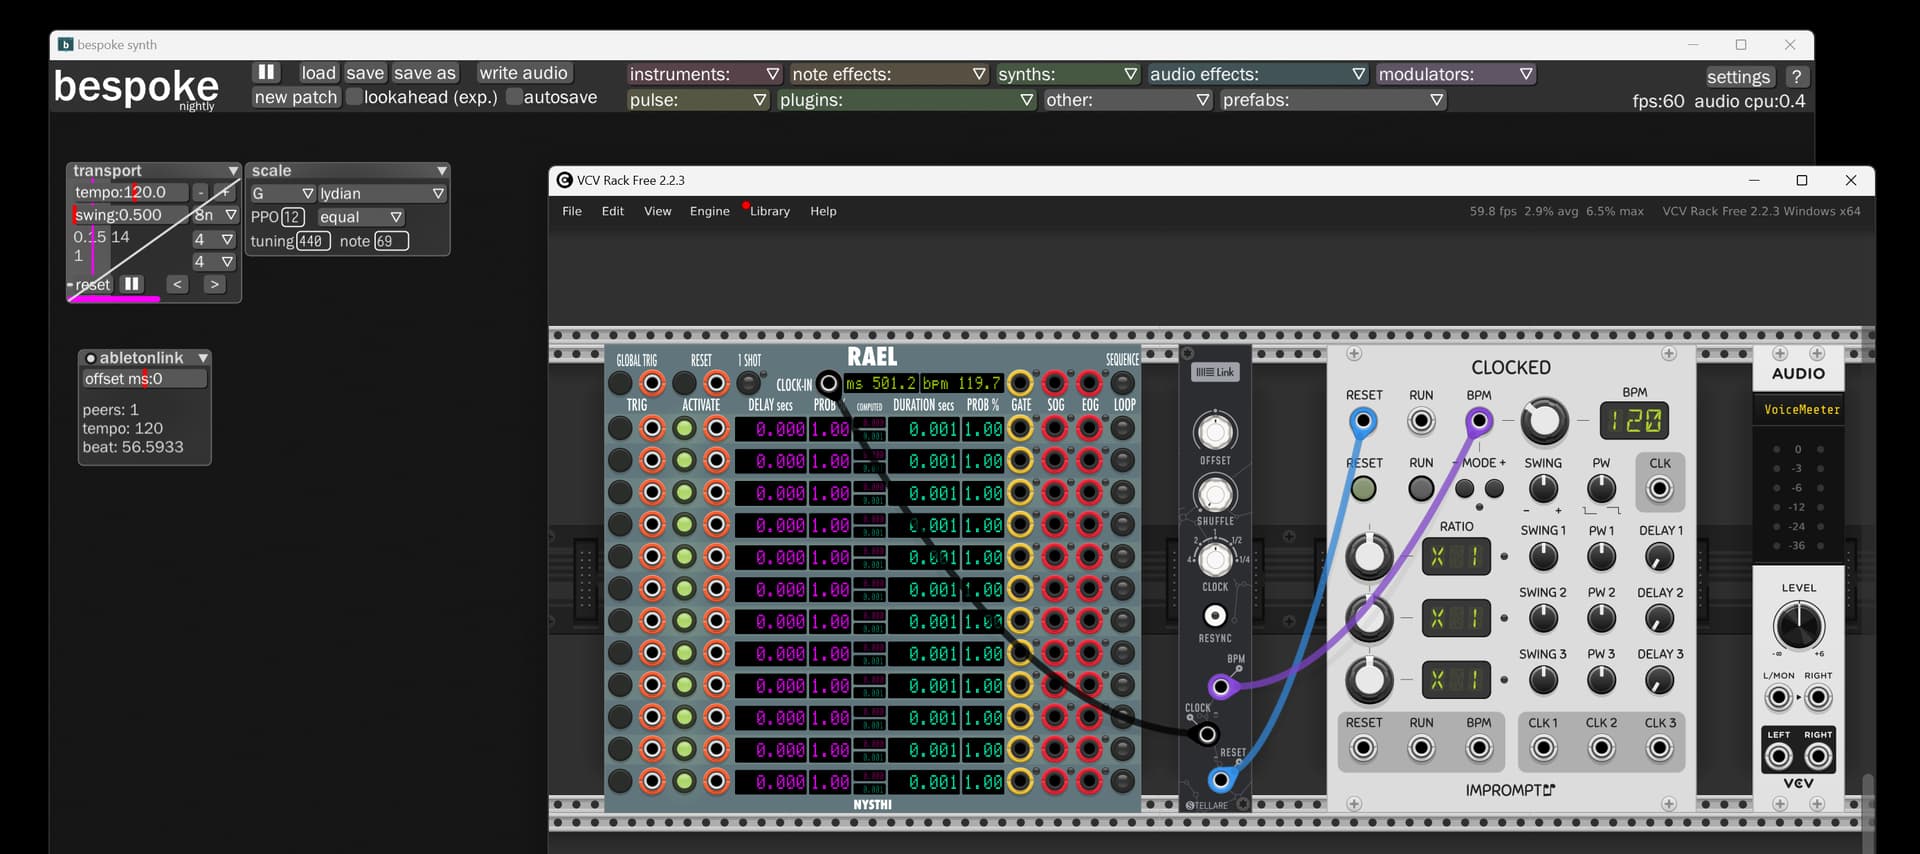Click the load button in Bespoke
The width and height of the screenshot is (1920, 854).
click(318, 73)
